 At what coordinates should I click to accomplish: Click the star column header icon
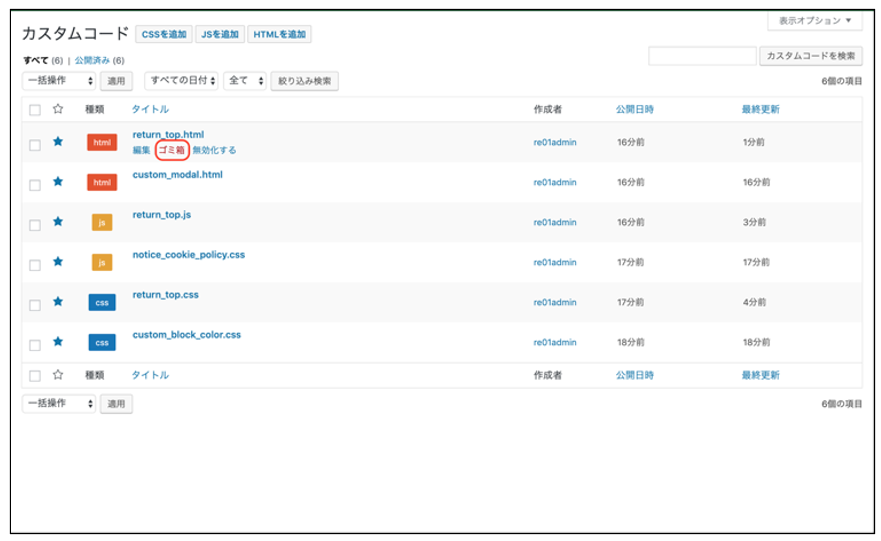58,109
